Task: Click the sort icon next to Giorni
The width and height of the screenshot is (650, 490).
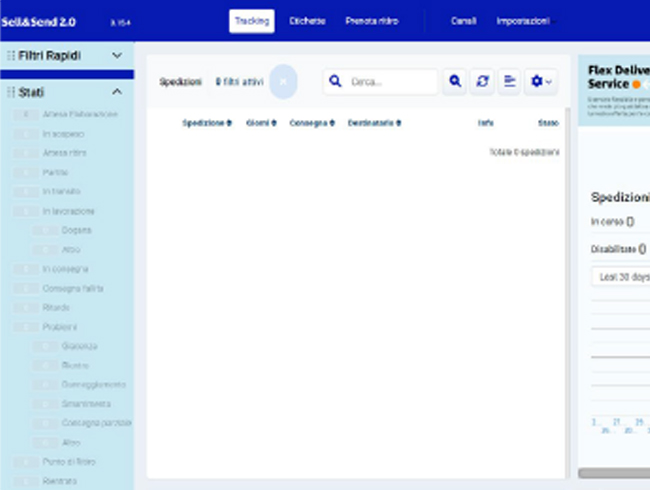Action: coord(274,123)
